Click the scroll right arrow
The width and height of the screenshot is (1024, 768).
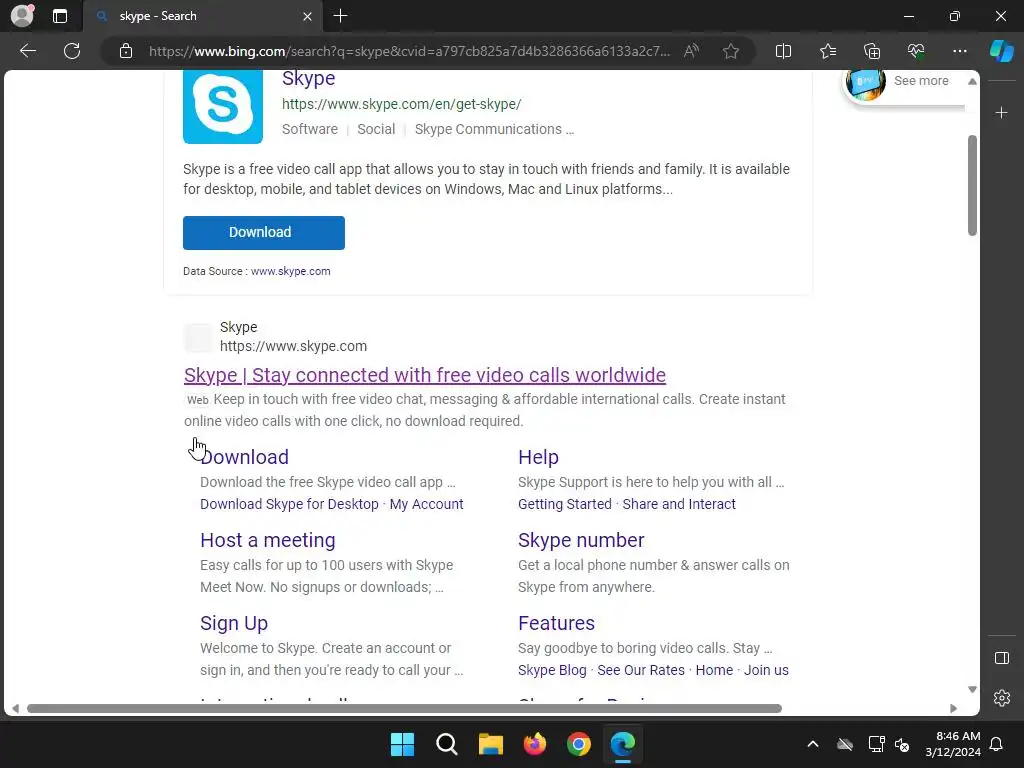(x=953, y=709)
